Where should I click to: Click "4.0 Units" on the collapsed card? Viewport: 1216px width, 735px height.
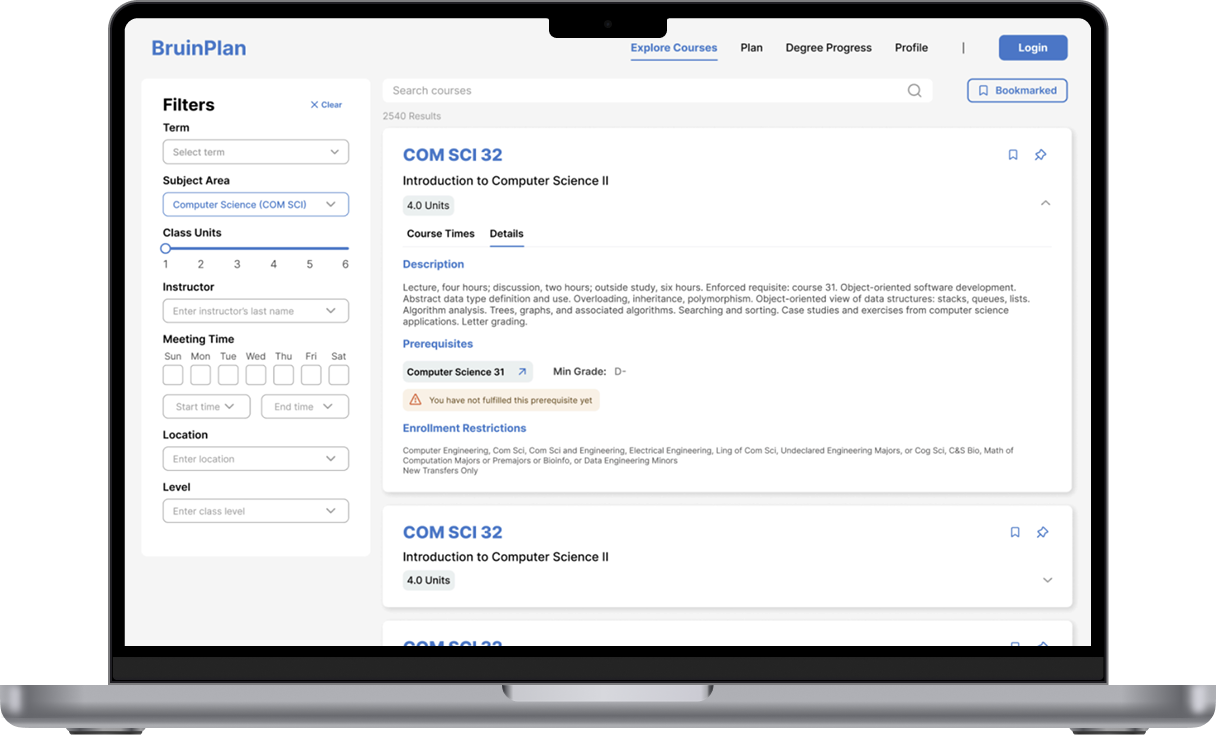[x=429, y=580]
